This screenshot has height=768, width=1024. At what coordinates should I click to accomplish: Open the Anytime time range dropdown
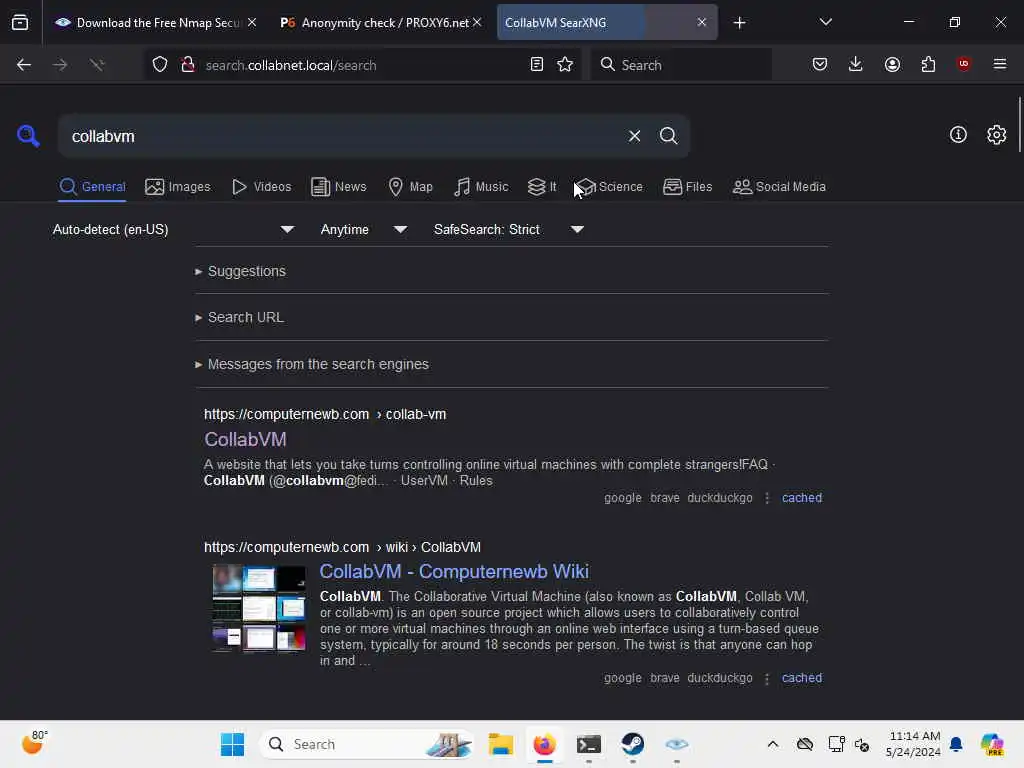[x=364, y=229]
